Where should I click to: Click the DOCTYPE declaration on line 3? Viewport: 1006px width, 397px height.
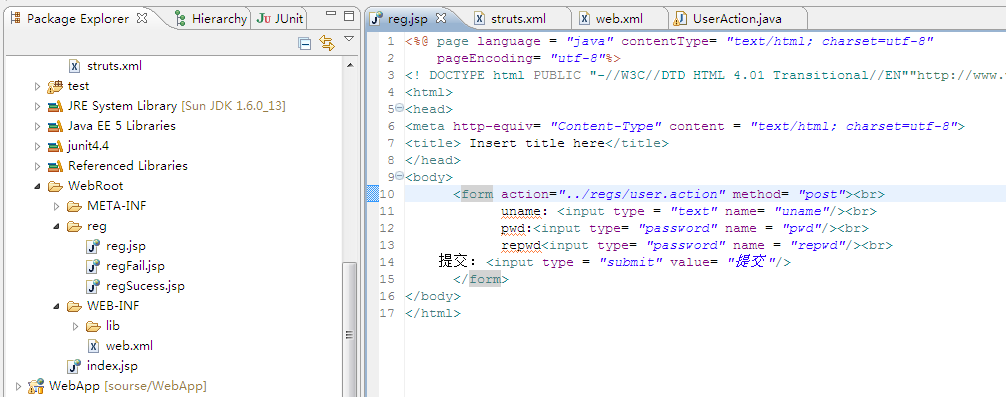[706, 75]
